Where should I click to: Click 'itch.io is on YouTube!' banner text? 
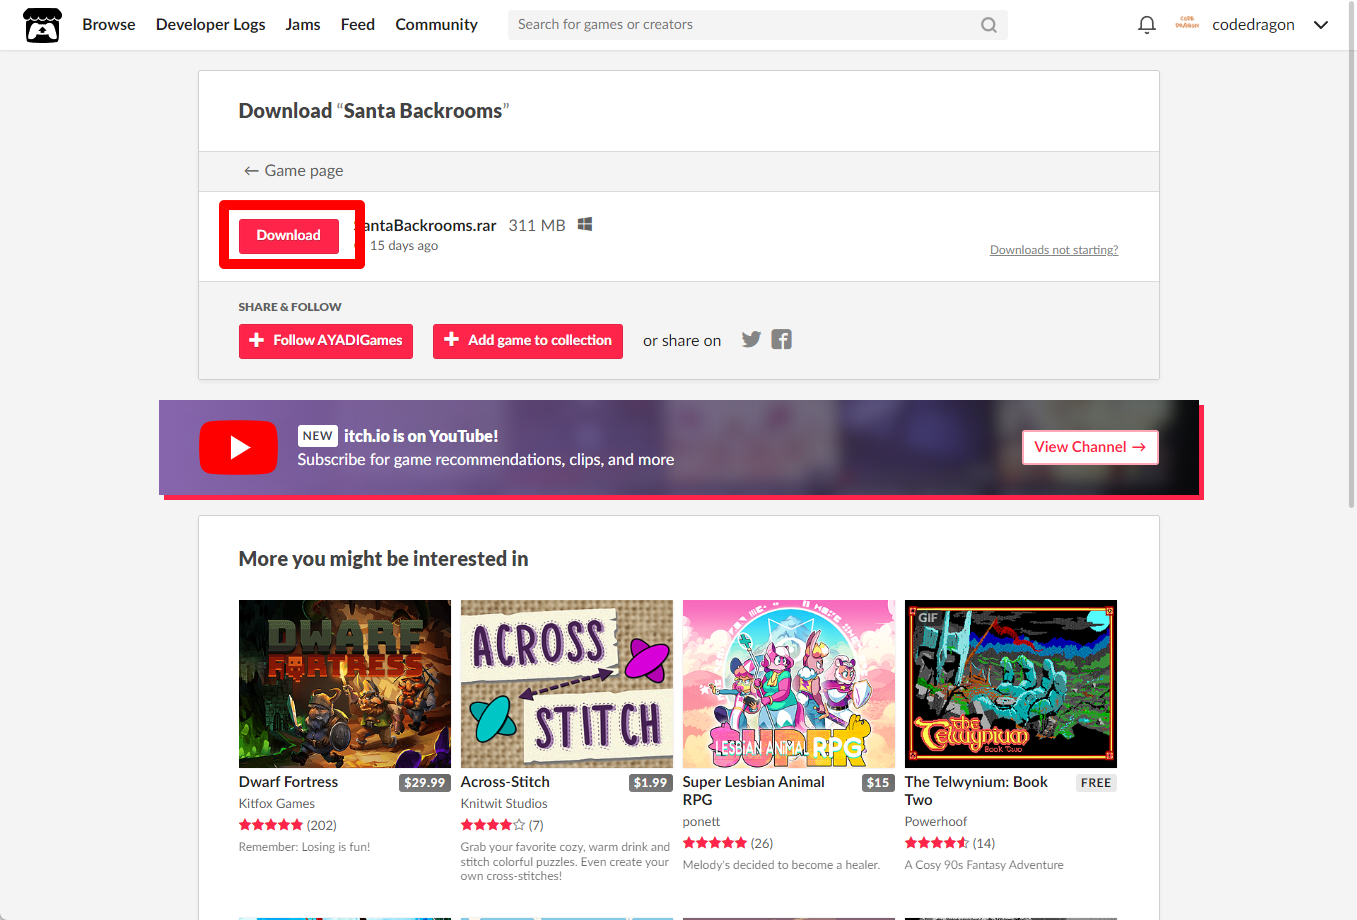click(x=421, y=436)
